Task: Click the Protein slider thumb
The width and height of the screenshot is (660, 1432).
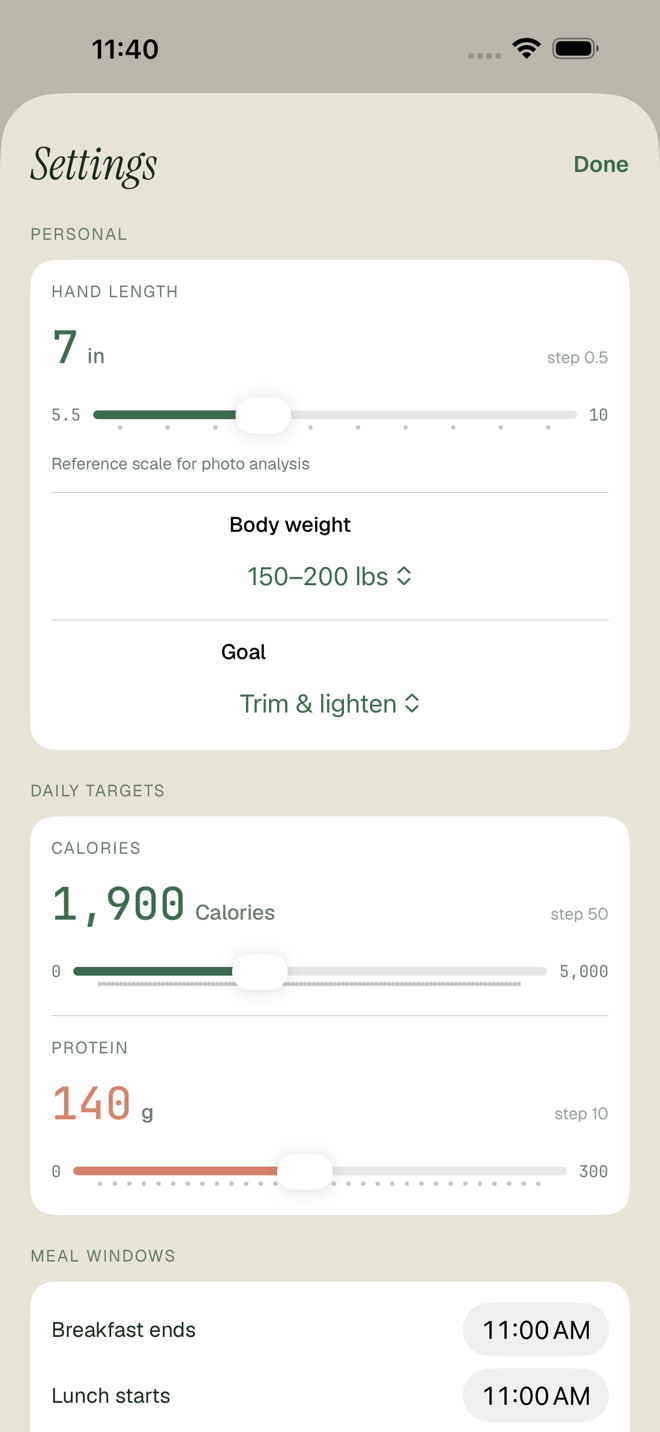Action: click(x=304, y=1171)
